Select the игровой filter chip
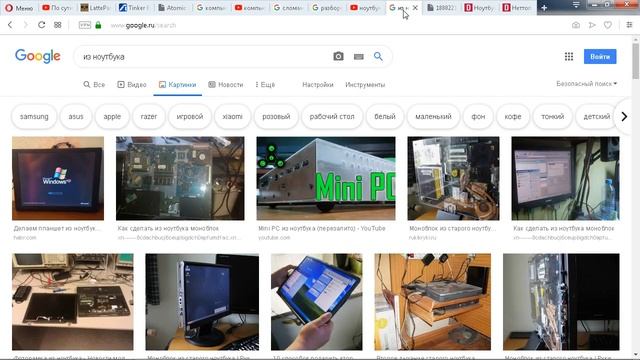Image resolution: width=640 pixels, height=360 pixels. click(190, 116)
